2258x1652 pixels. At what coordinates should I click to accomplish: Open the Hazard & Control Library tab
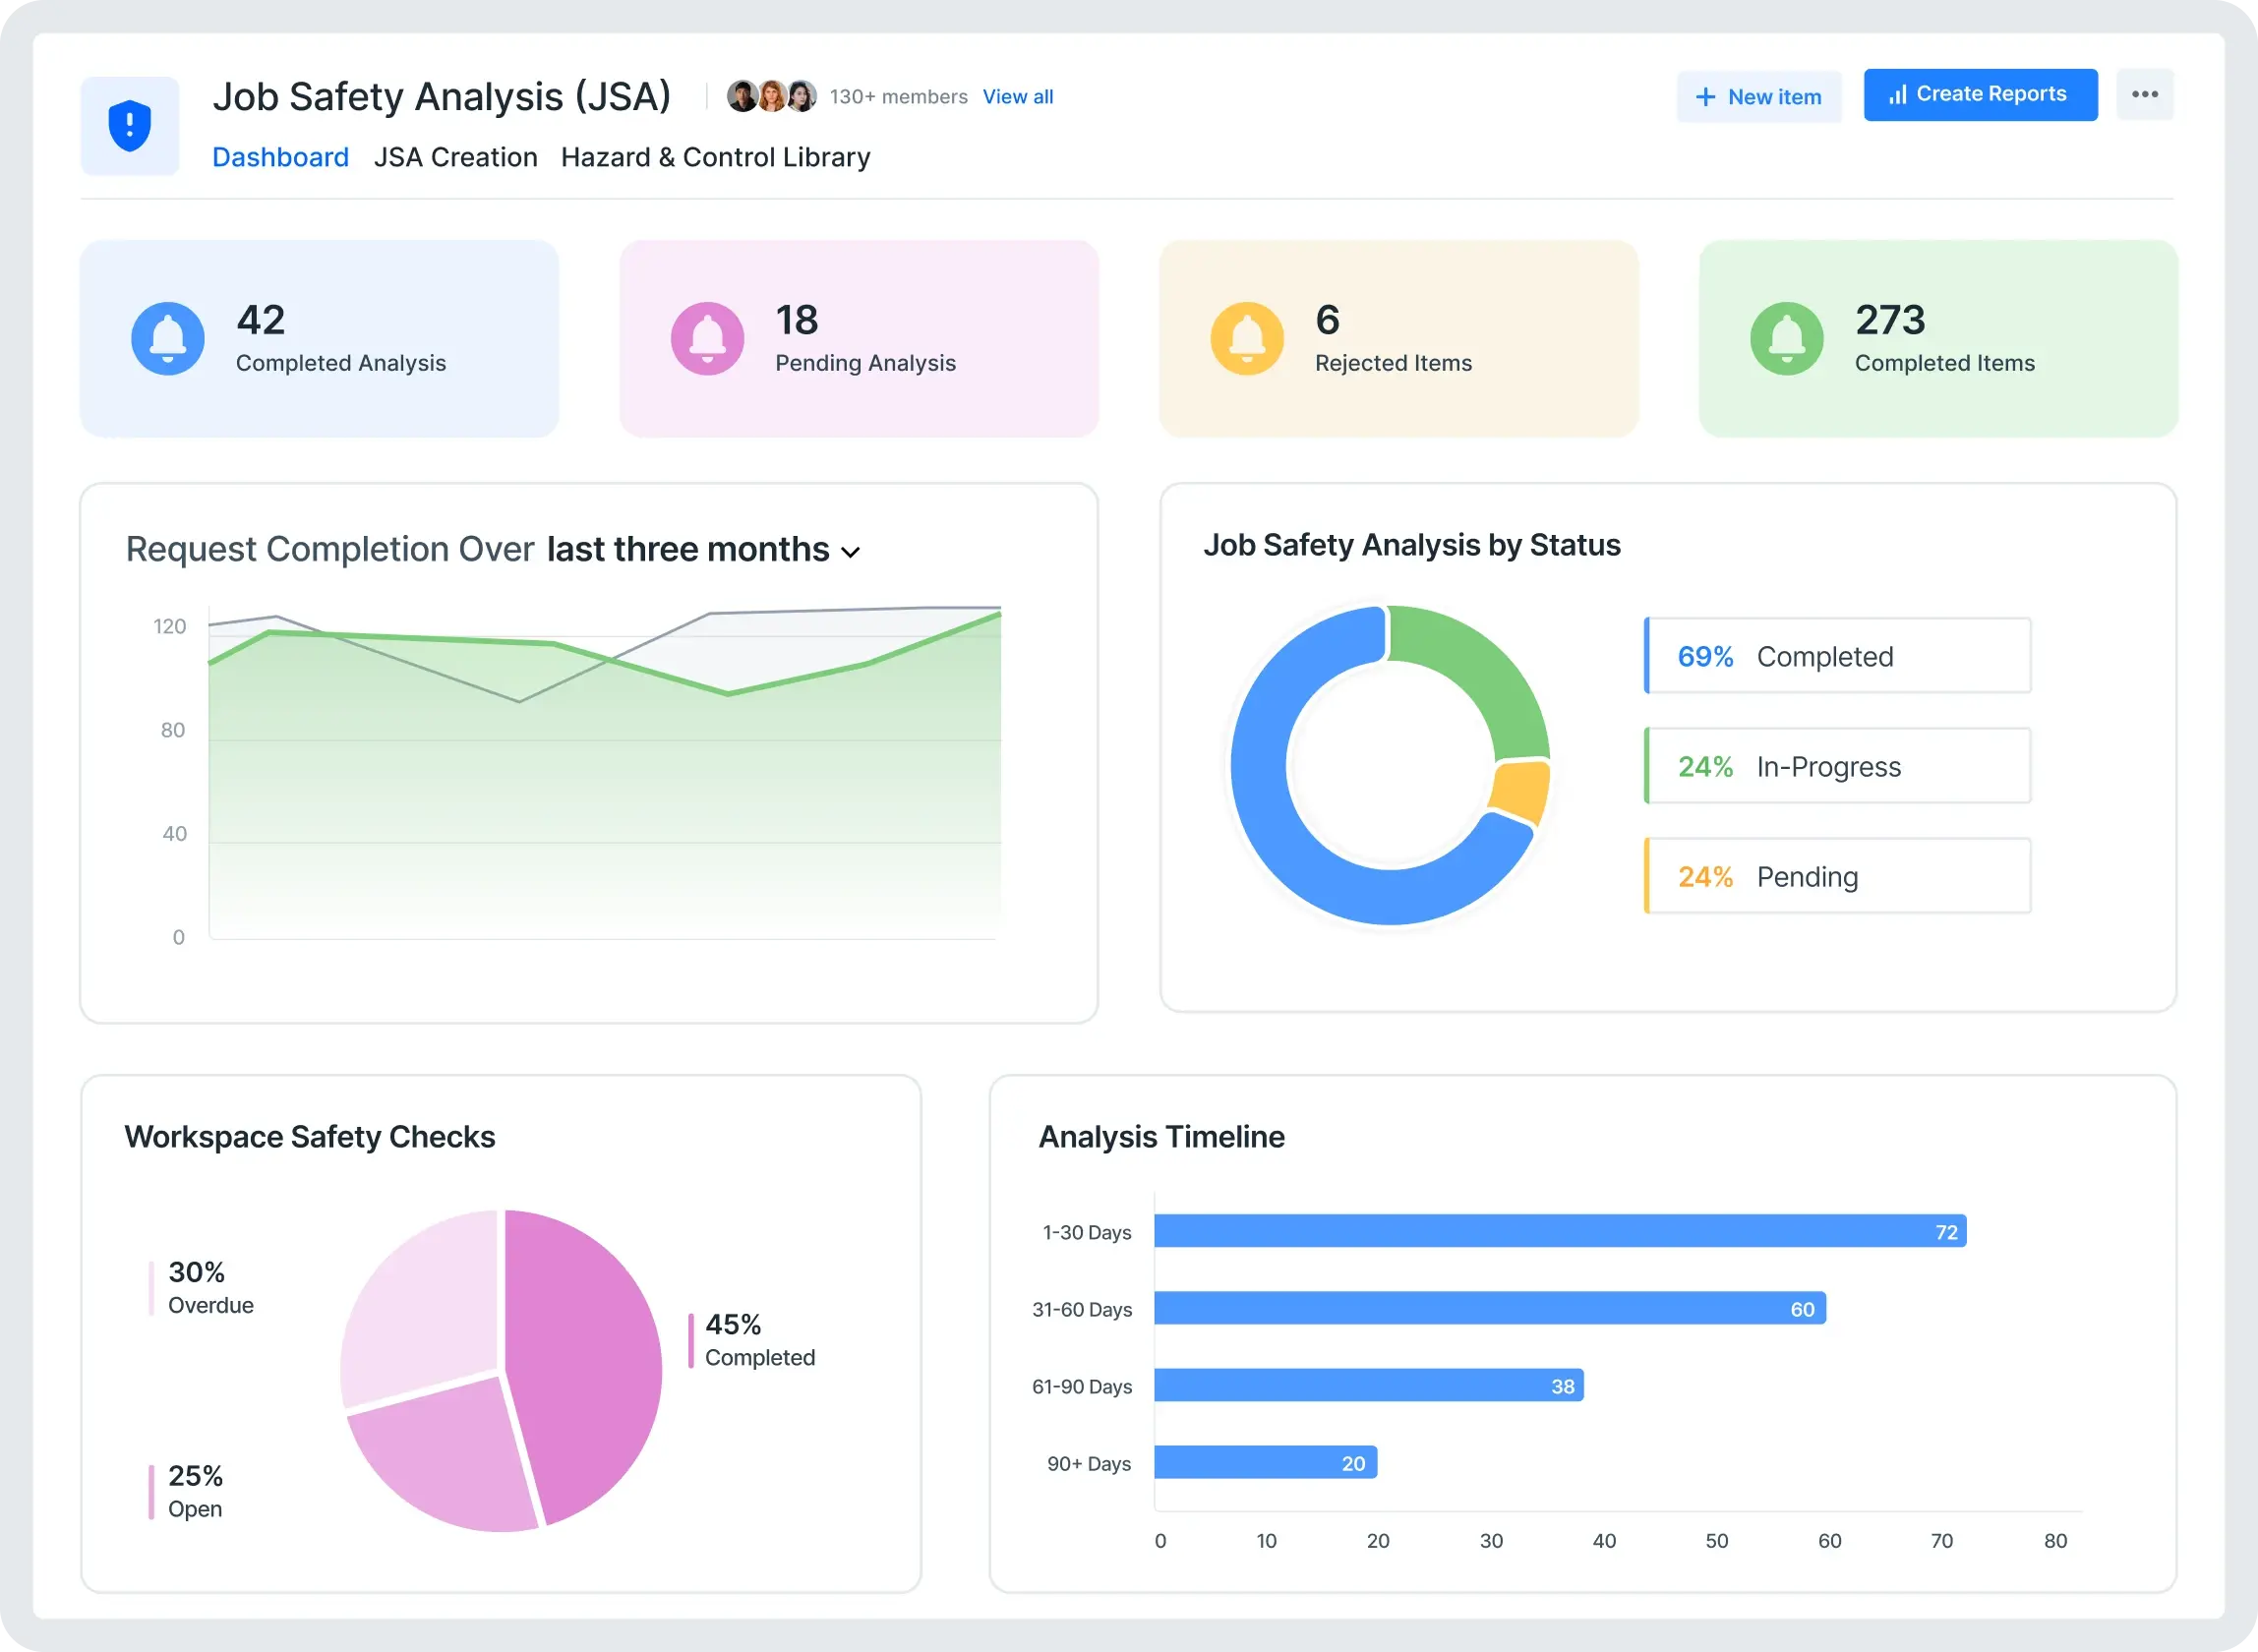[x=715, y=157]
